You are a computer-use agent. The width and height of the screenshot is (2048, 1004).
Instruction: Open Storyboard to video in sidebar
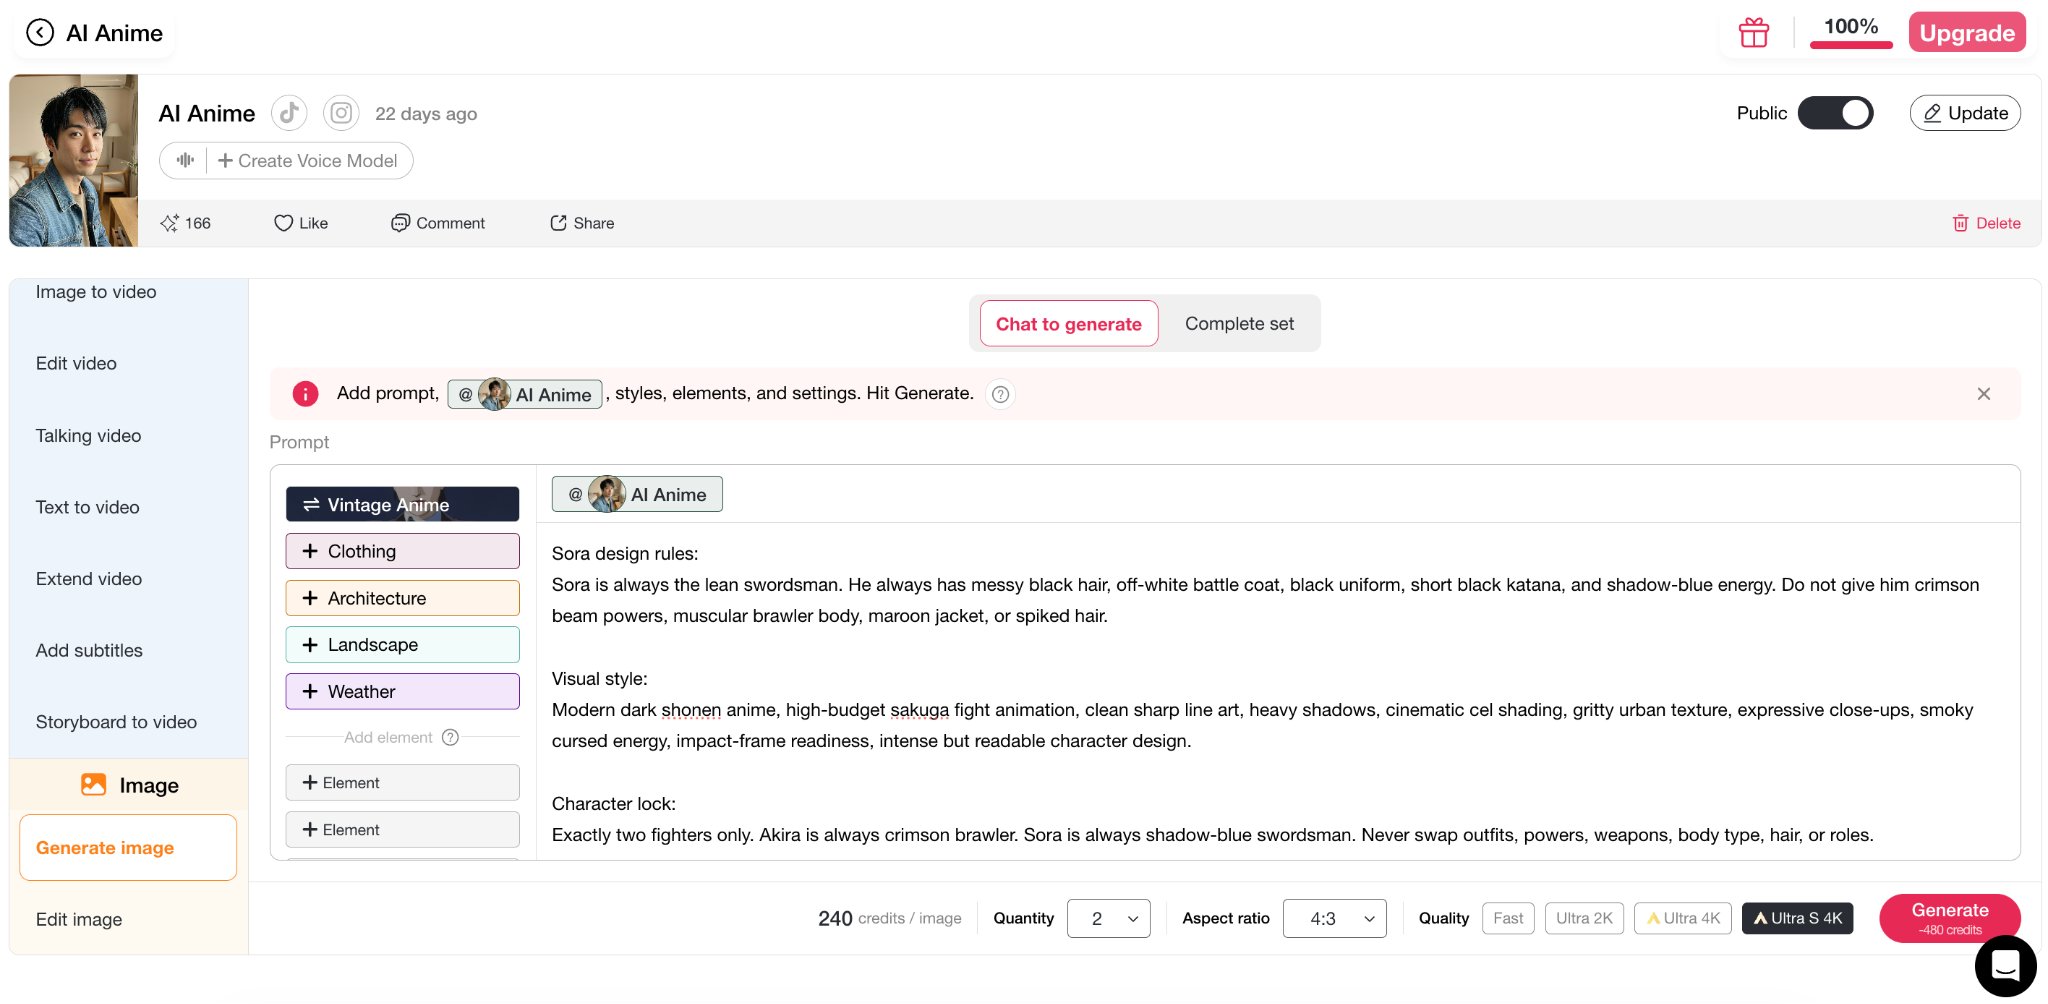point(116,722)
